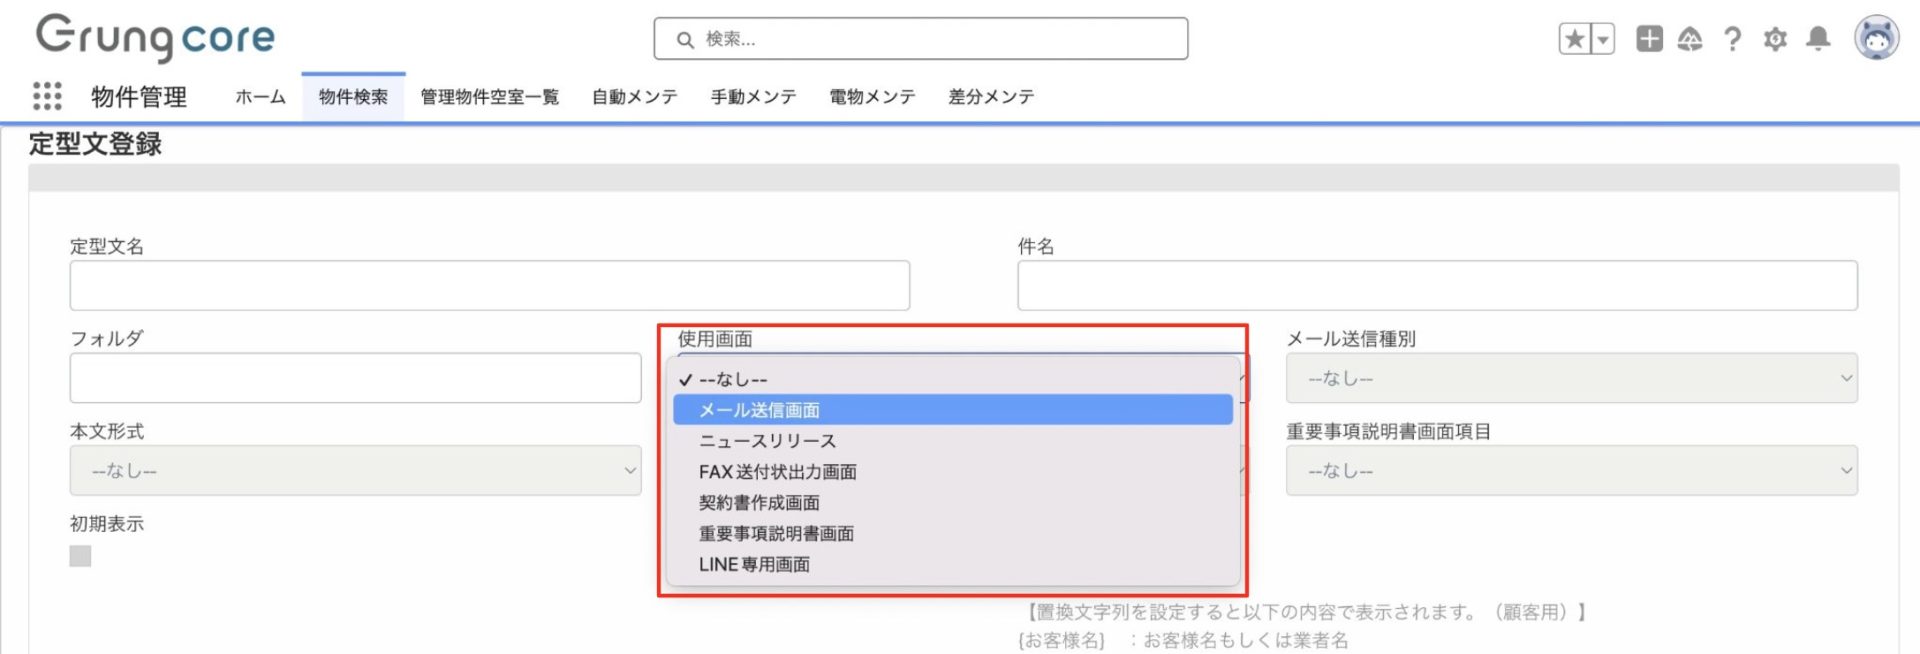This screenshot has height=654, width=1920.
Task: Toggle the 初期表示 checkbox
Action: (x=80, y=556)
